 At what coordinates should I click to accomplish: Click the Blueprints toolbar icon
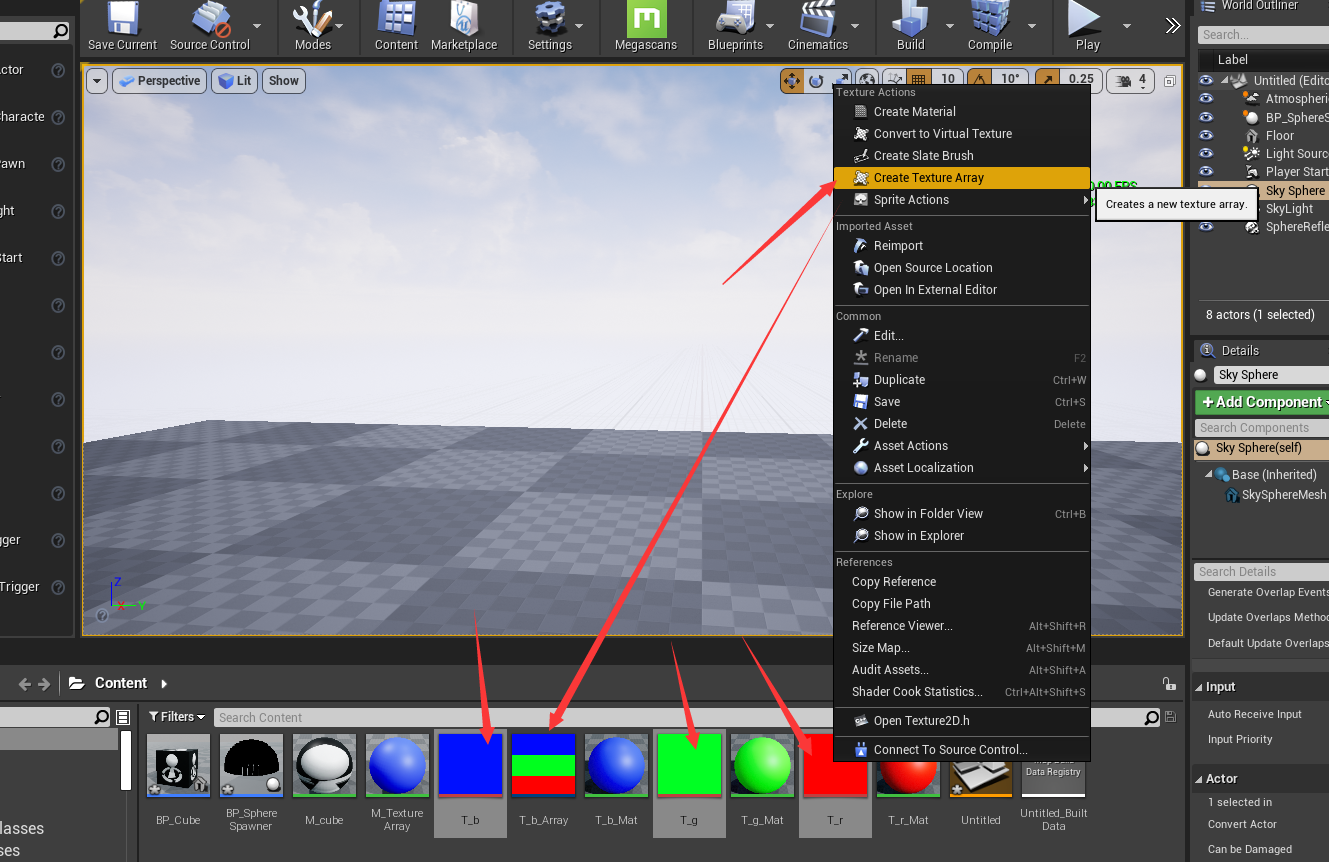tap(735, 26)
